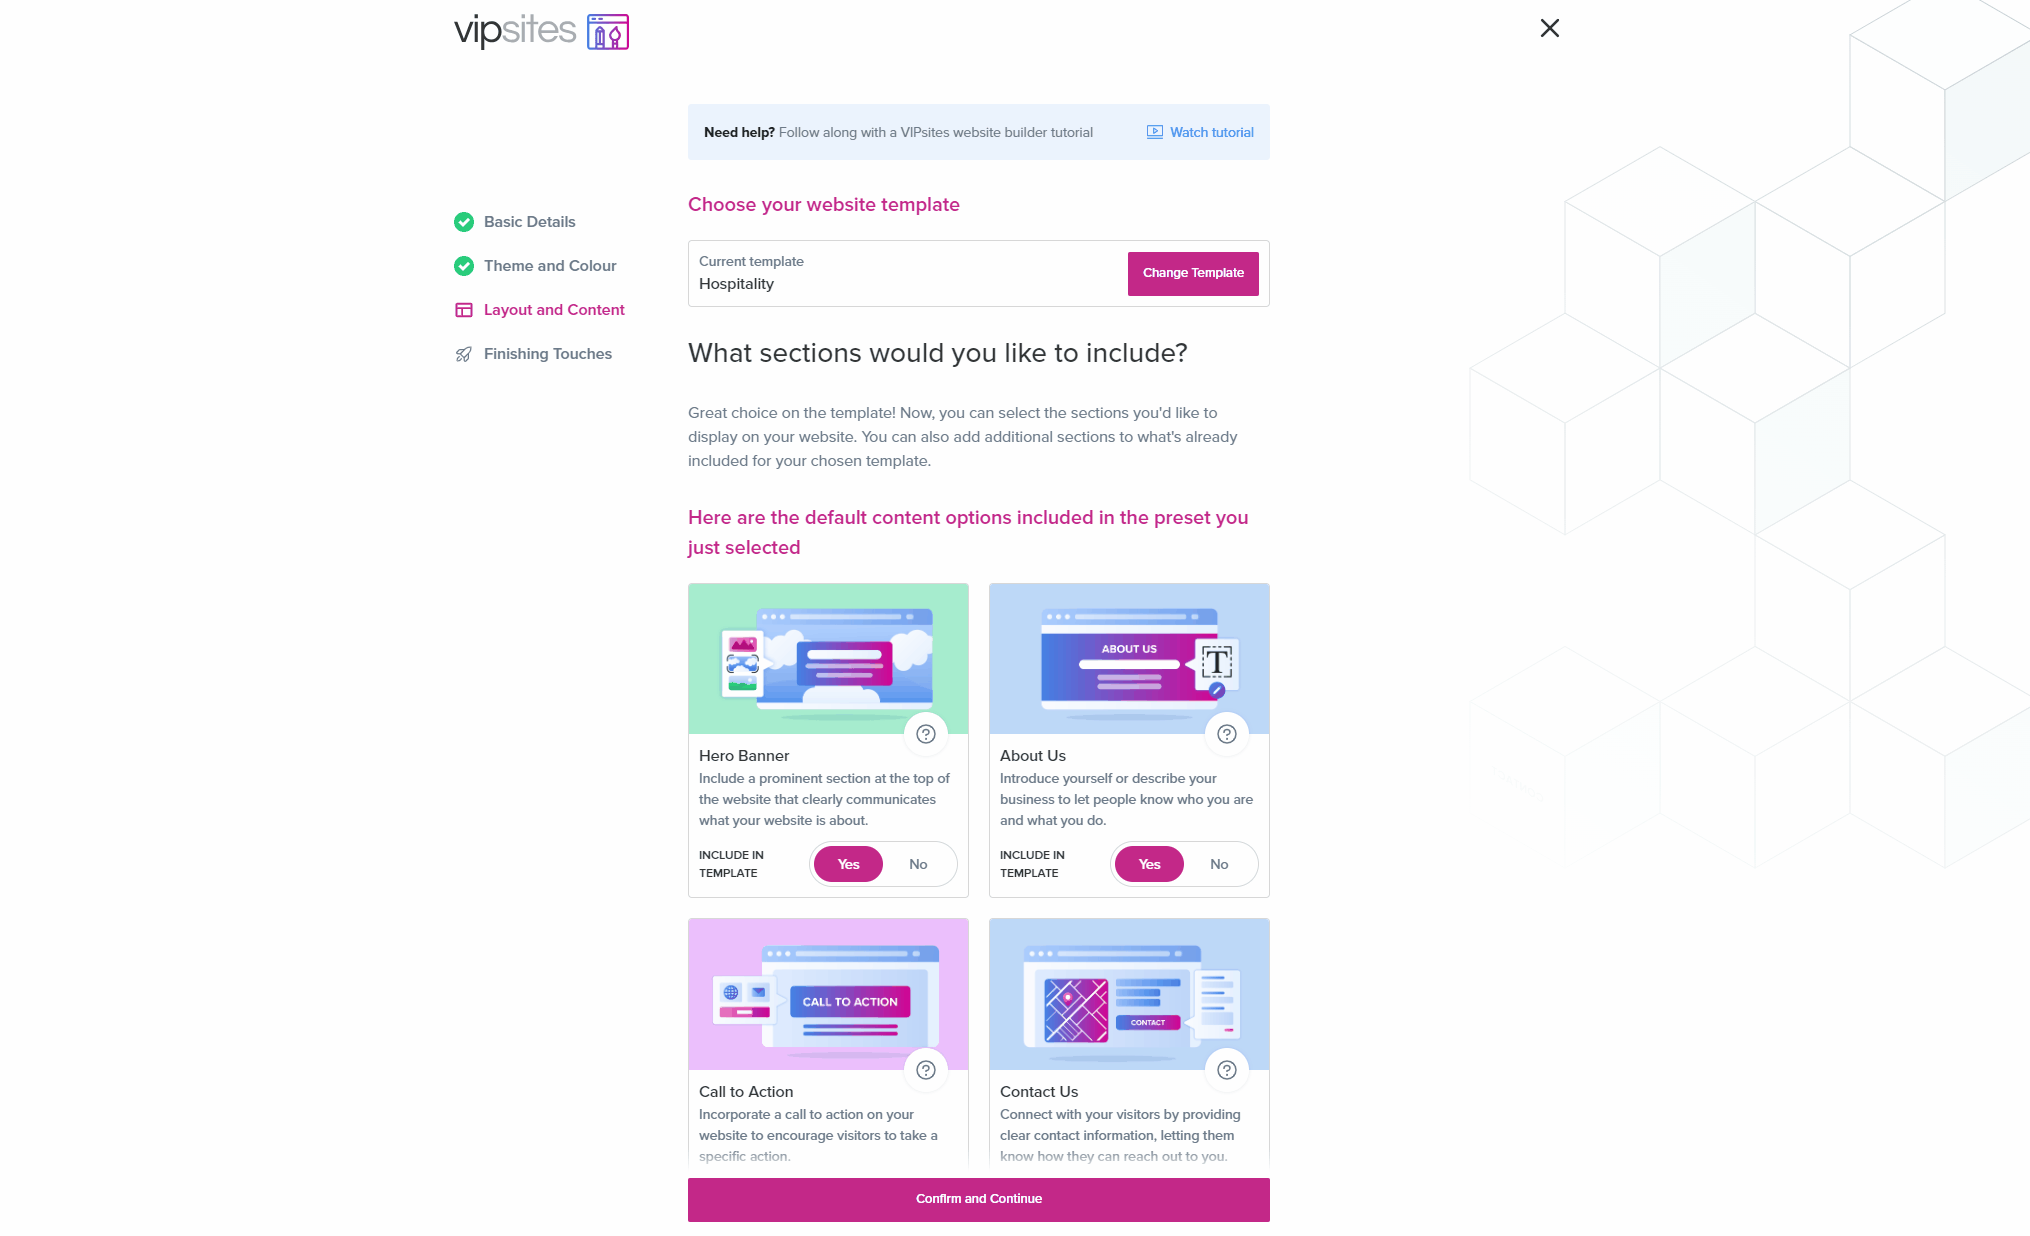Click the Call to Action section thumbnail

pyautogui.click(x=828, y=994)
